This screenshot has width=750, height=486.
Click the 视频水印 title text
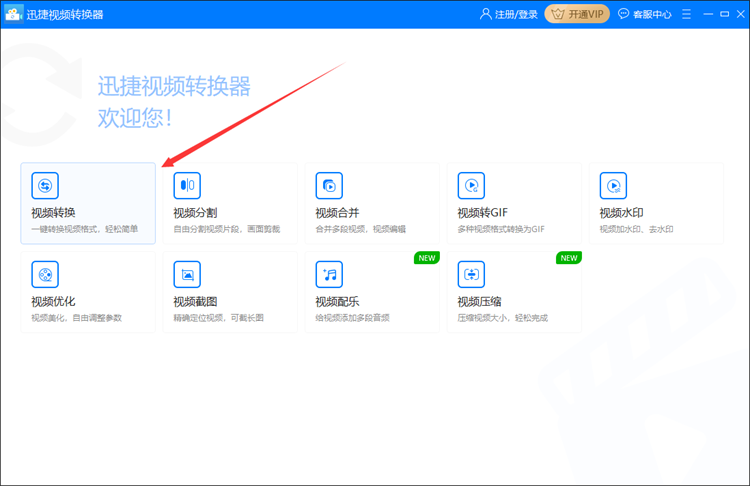(621, 212)
